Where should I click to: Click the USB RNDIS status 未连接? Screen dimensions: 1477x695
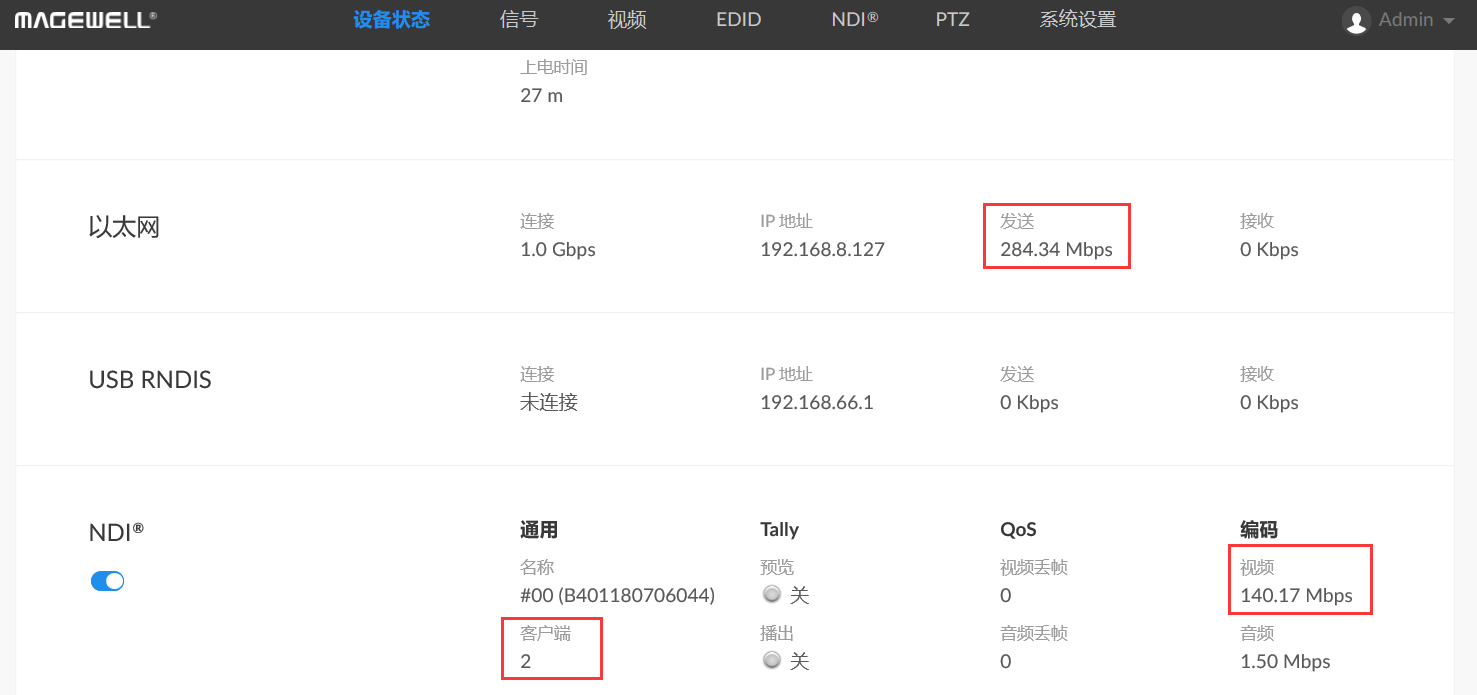[x=549, y=402]
